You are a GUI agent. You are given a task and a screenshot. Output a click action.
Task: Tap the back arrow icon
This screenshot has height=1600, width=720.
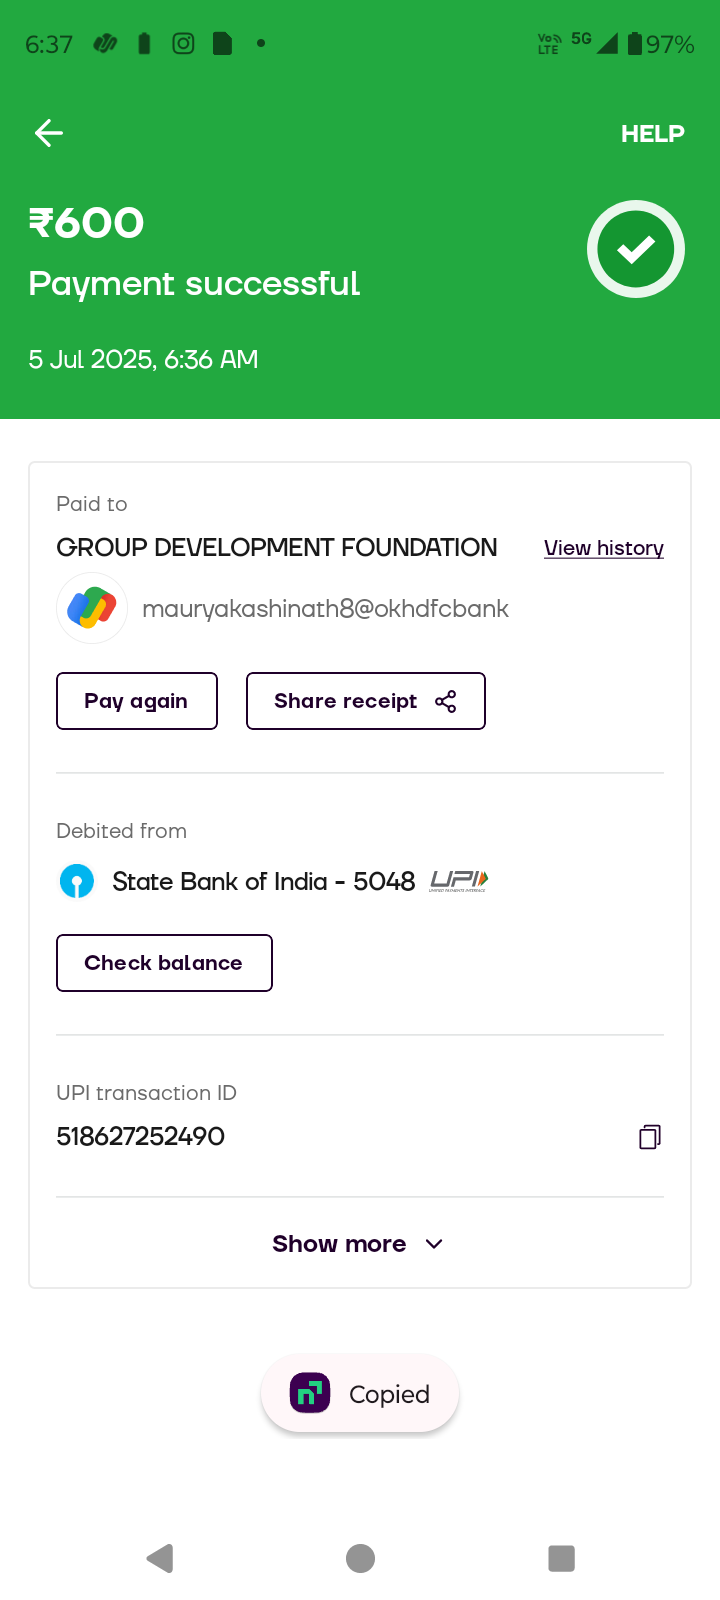pos(49,133)
